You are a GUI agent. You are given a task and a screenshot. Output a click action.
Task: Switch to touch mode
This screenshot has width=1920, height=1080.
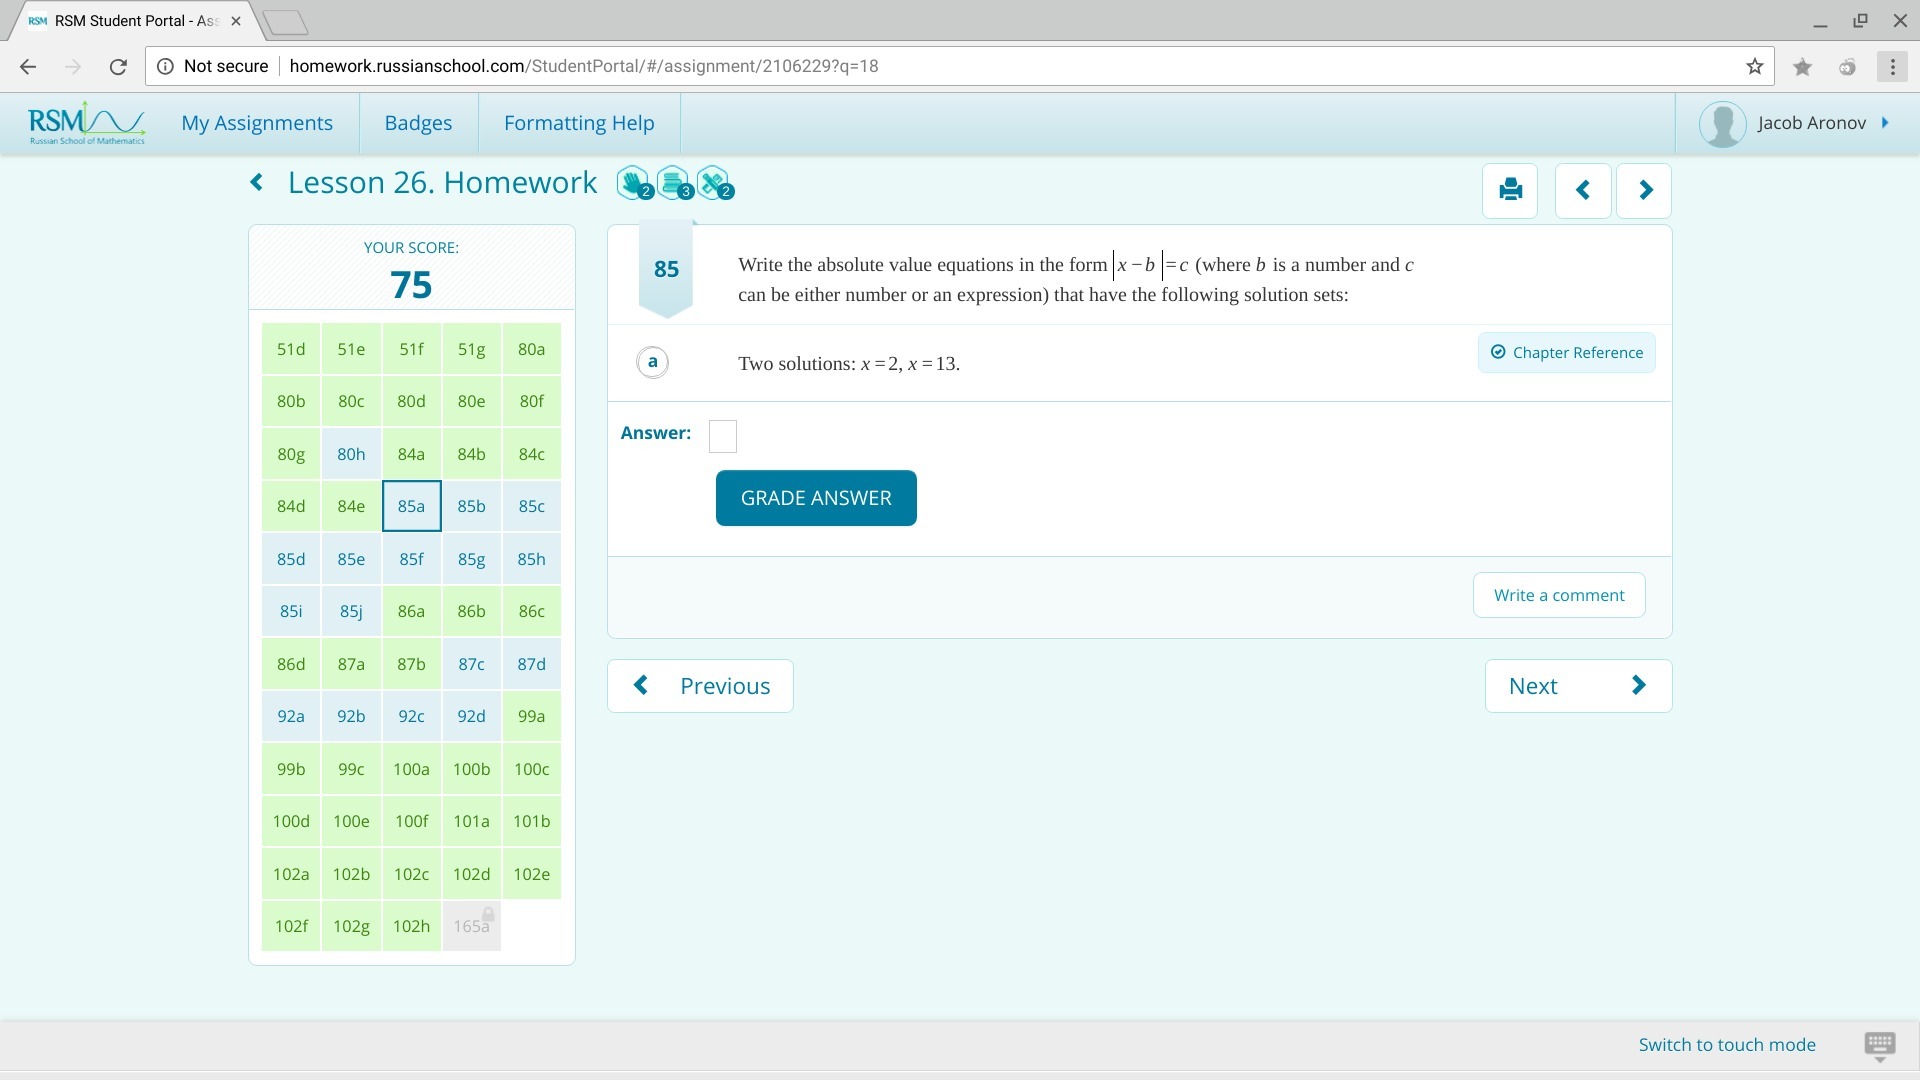coord(1726,1044)
